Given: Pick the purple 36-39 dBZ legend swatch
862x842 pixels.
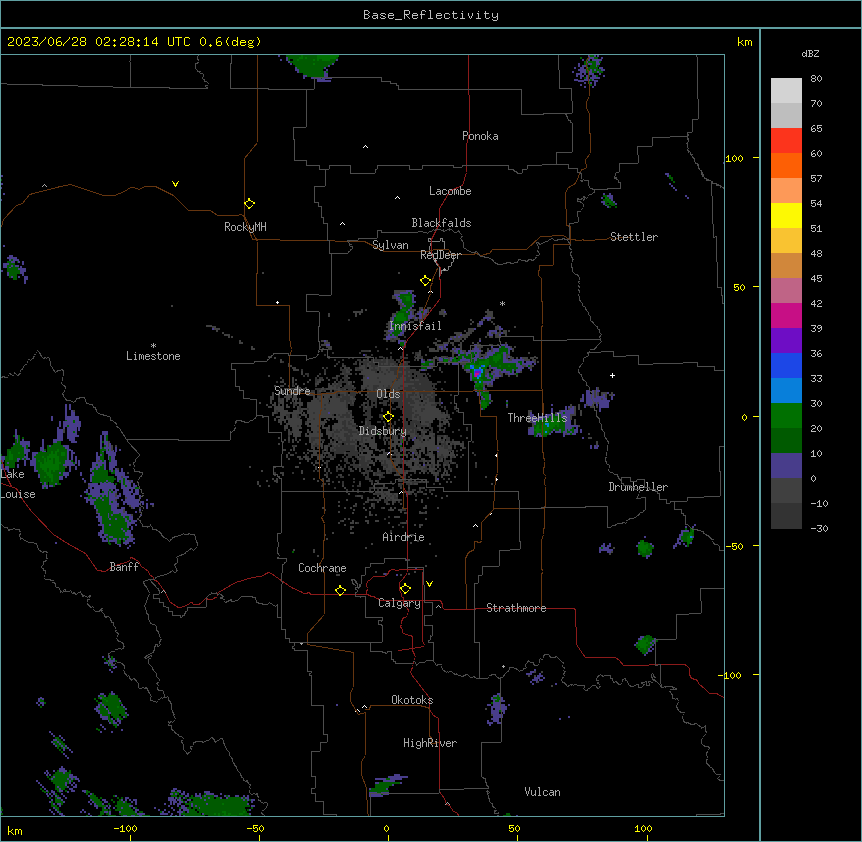Looking at the screenshot, I should (786, 341).
